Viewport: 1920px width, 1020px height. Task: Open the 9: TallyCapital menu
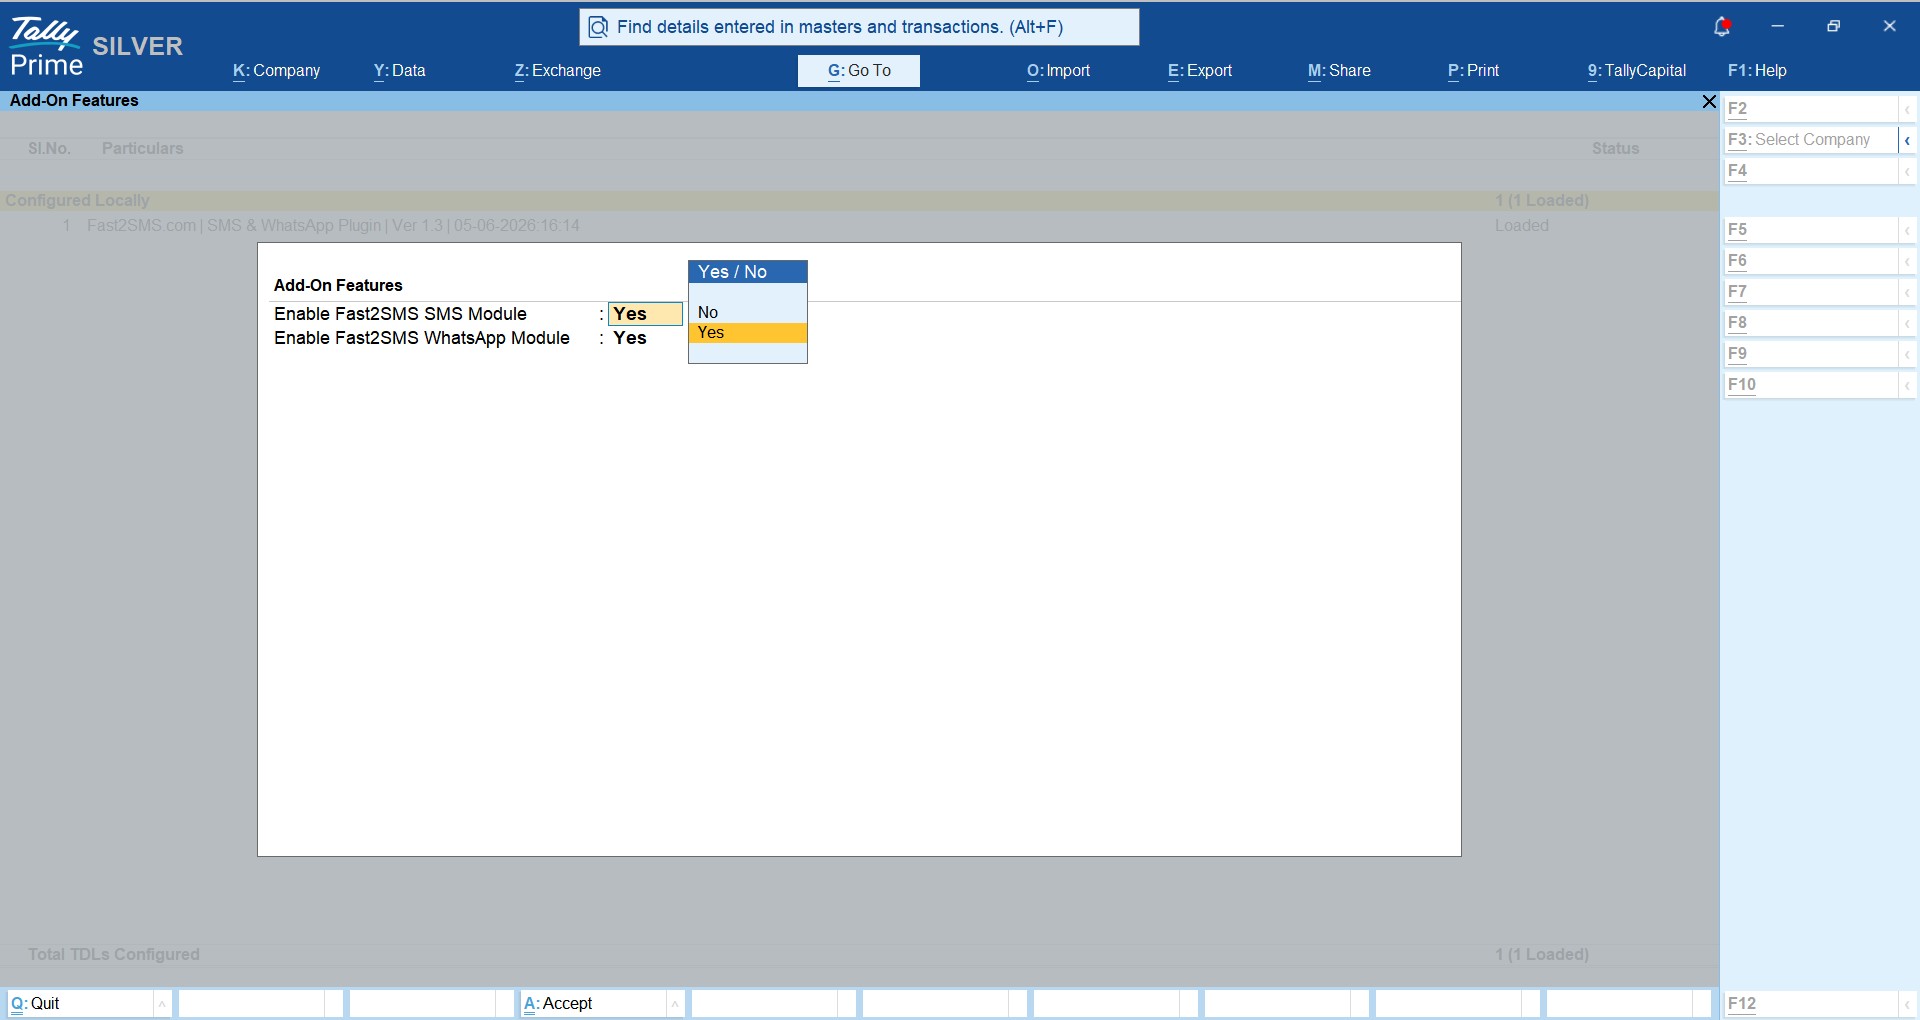(1637, 71)
